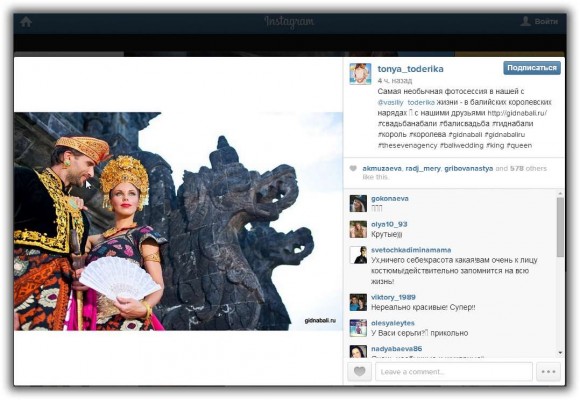
Task: Click the comments scrollbar down arrow
Action: point(560,353)
